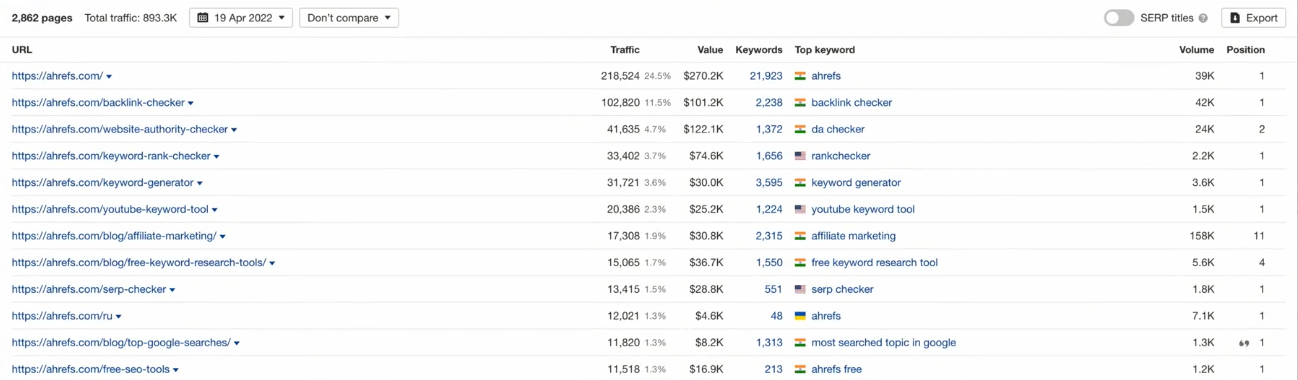Click Ukraine flag beside ahrefs keyword
The width and height of the screenshot is (1298, 380).
pos(800,316)
